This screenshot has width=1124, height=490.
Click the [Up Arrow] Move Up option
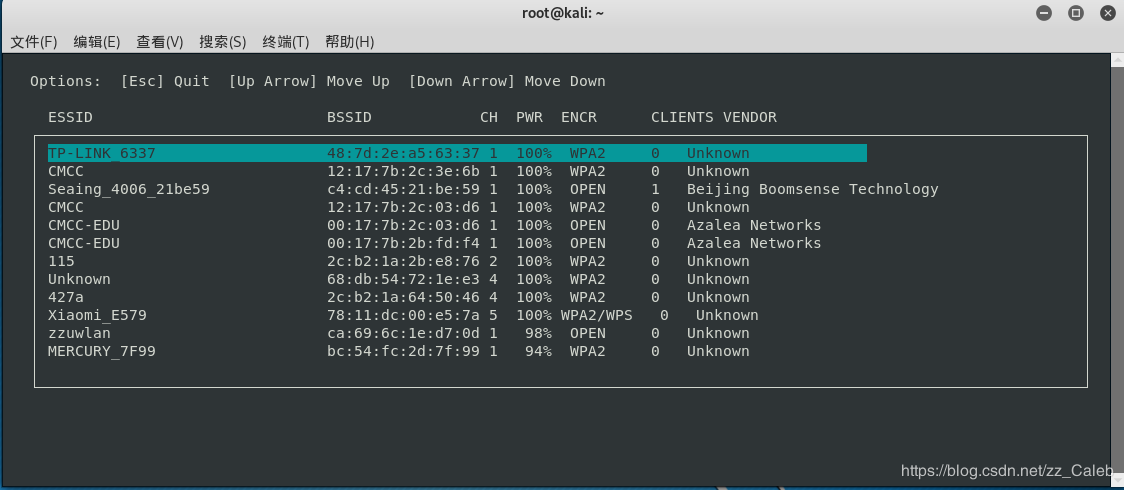(x=309, y=81)
